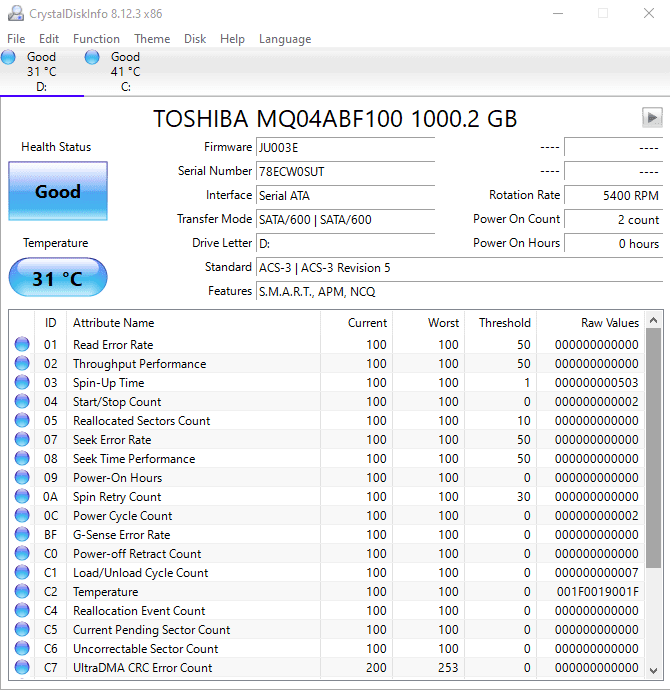
Task: Click the Good health status button
Action: 57,192
